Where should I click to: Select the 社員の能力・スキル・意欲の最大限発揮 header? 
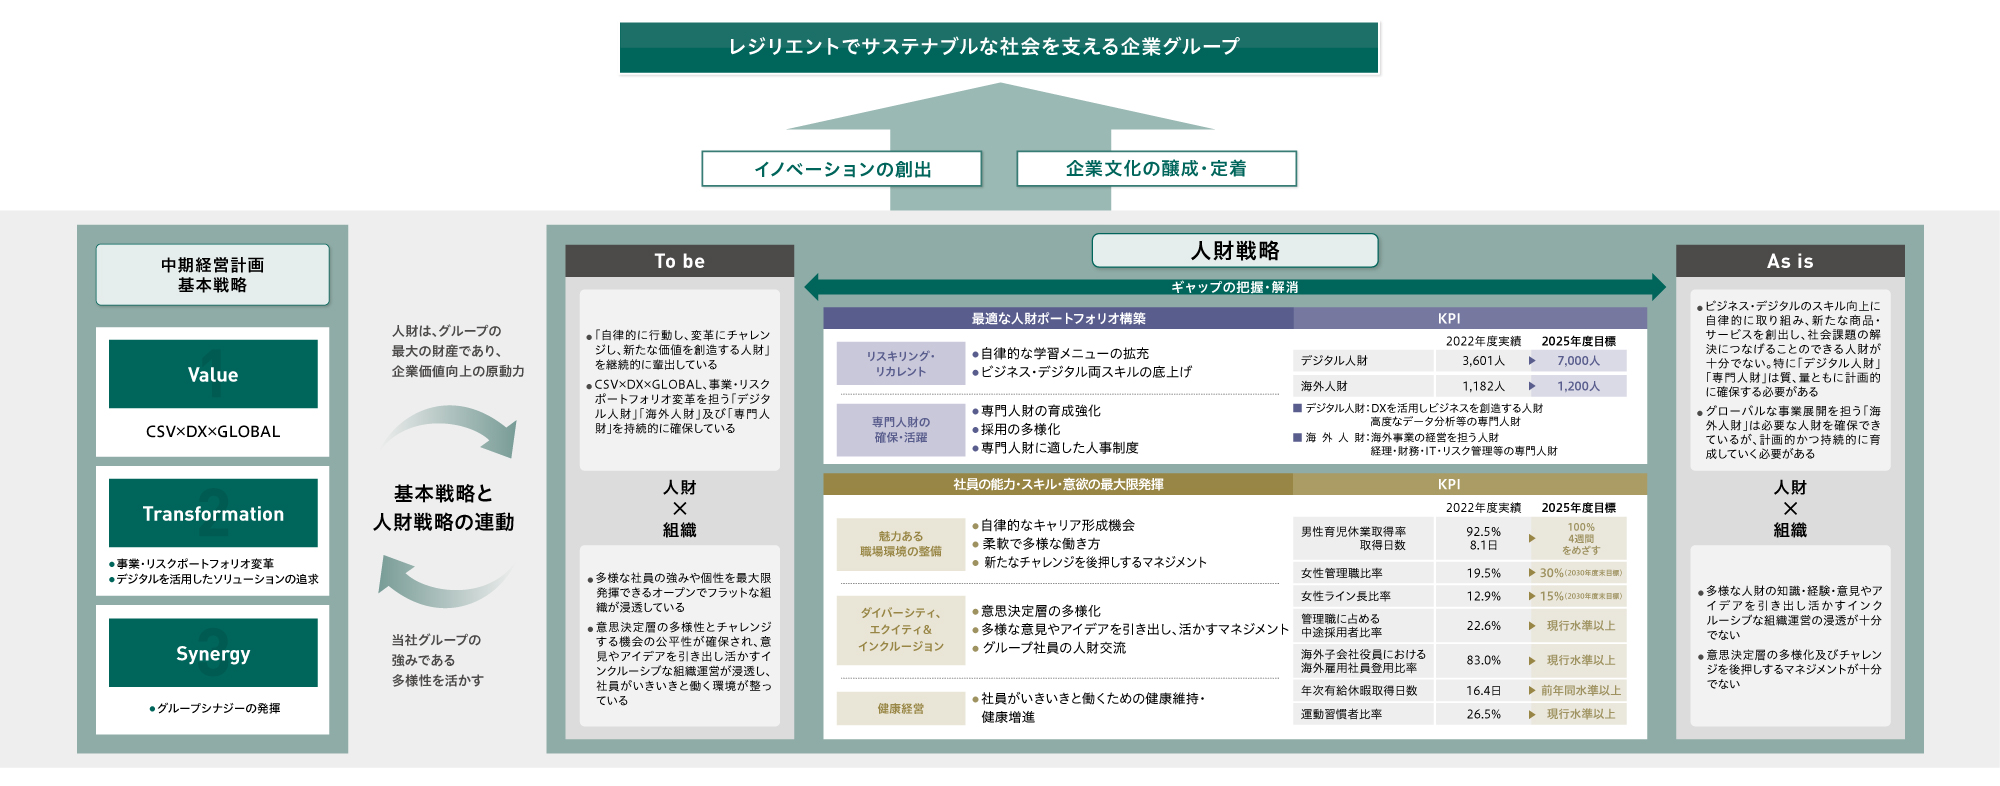(x=1058, y=484)
